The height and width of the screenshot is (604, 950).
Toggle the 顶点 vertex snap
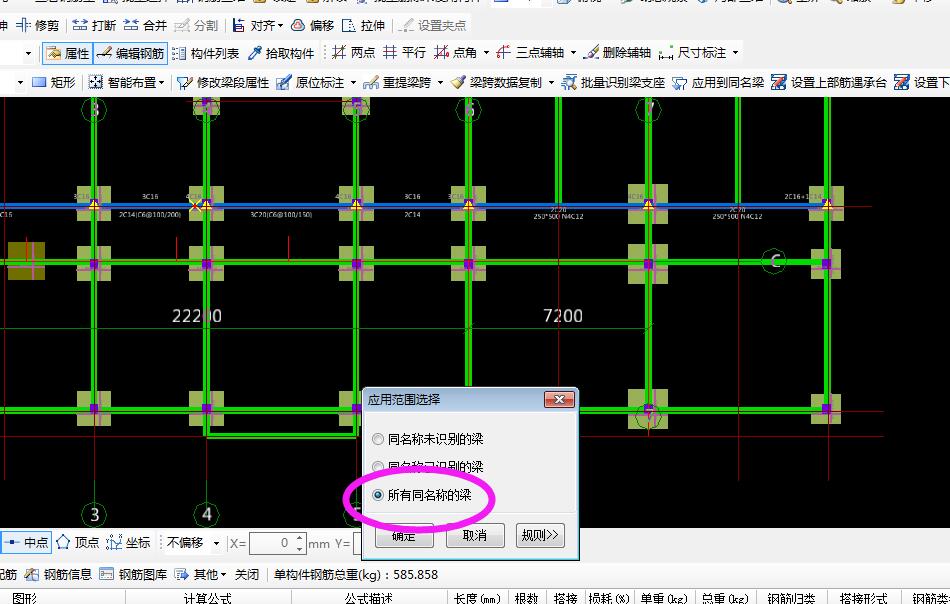[x=78, y=543]
